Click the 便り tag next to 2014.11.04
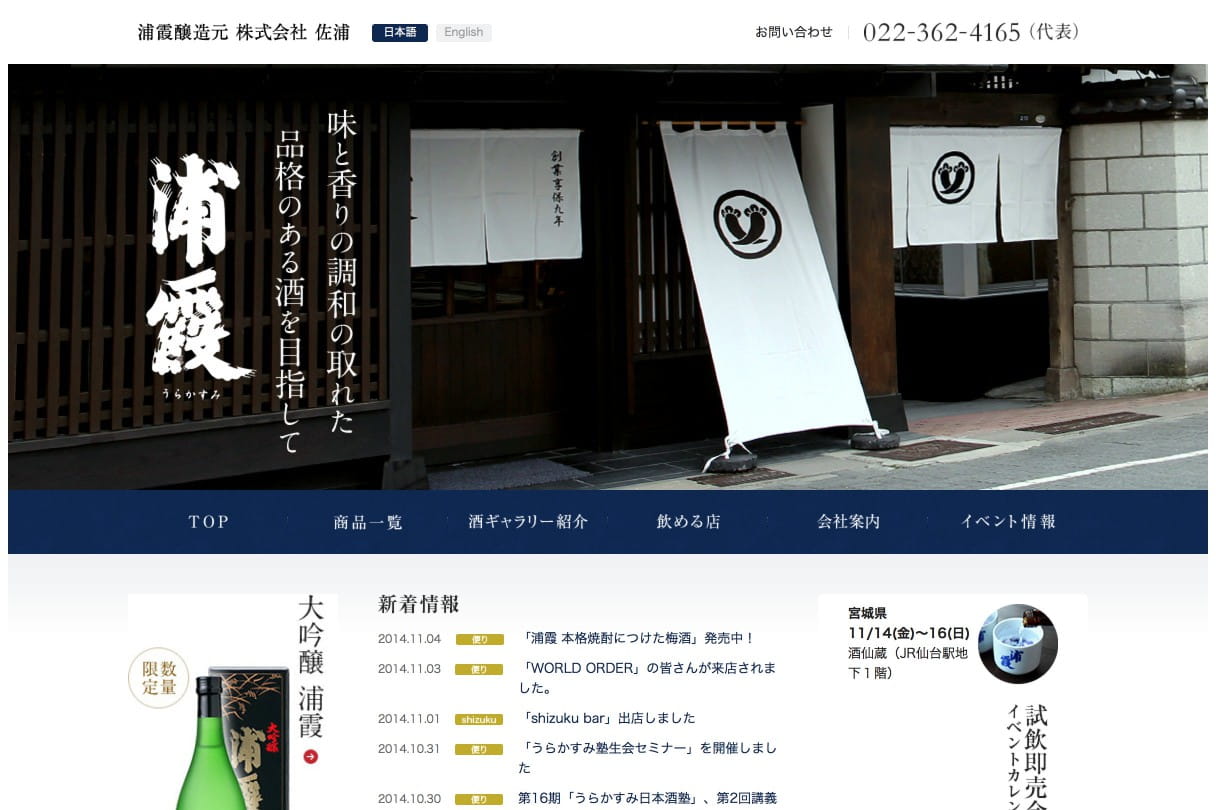 (479, 639)
